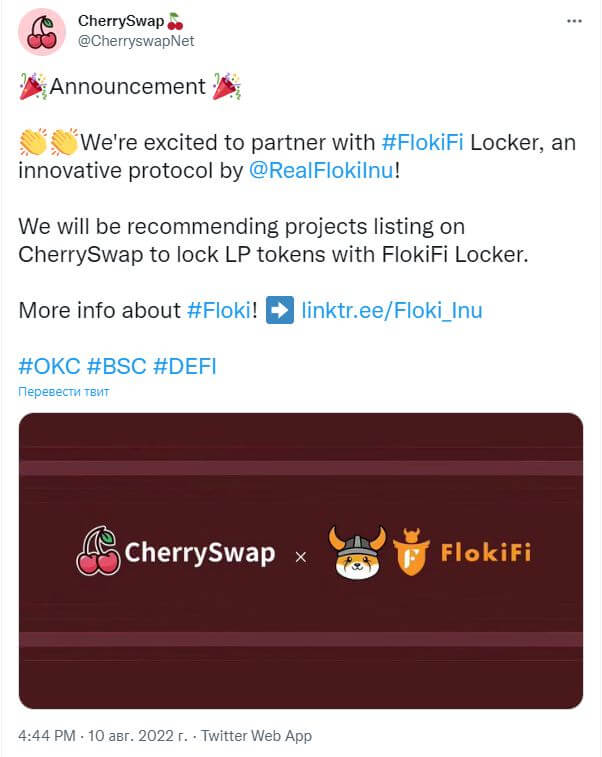
Task: Open the three-dot more options menu
Action: (574, 21)
